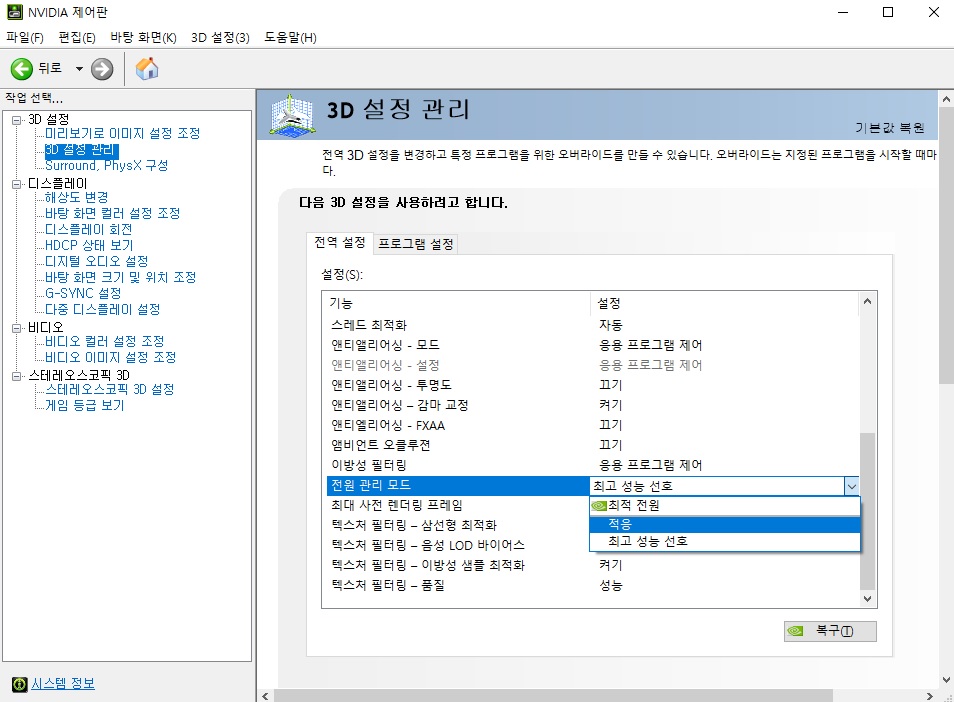Select 텍스처 필터링 – 삼선형 최적화 row
The width and height of the screenshot is (954, 702).
tap(458, 526)
